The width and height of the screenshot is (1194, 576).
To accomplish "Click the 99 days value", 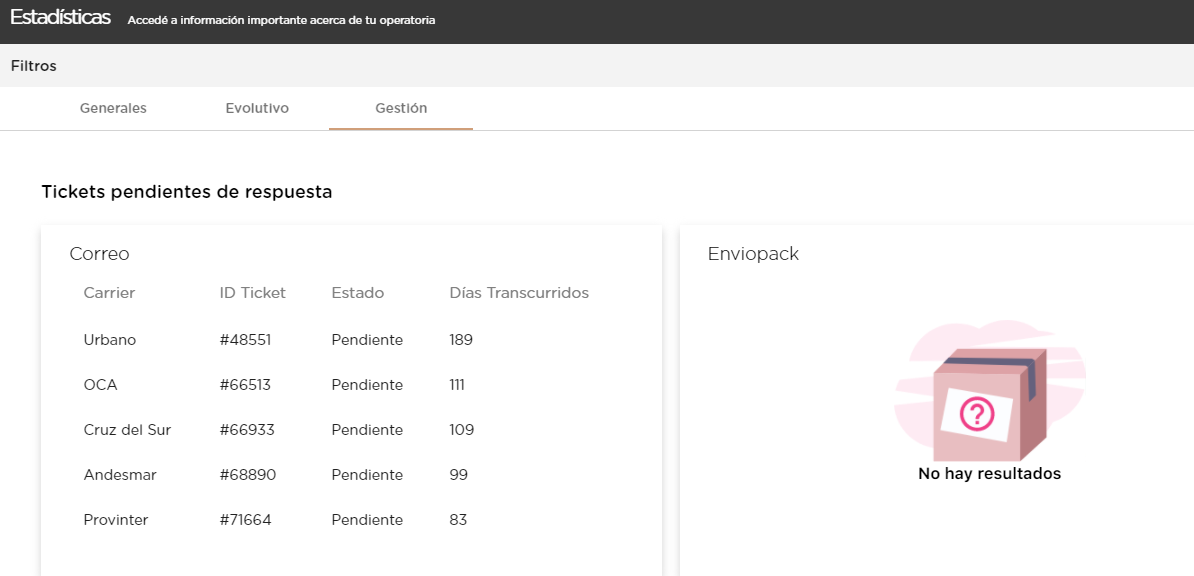I will click(458, 475).
